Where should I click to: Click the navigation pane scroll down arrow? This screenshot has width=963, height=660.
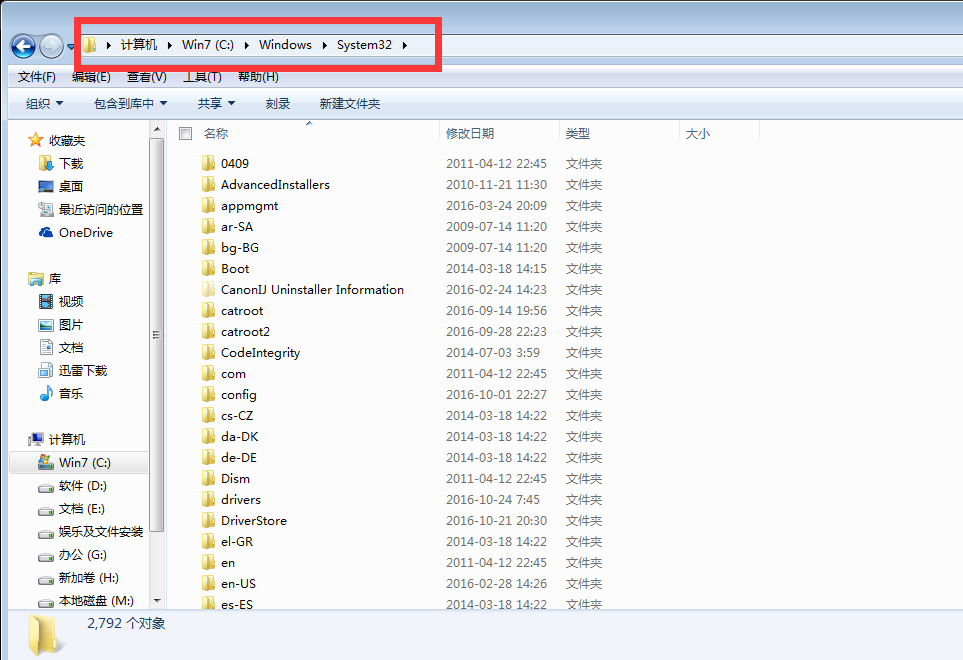(157, 601)
